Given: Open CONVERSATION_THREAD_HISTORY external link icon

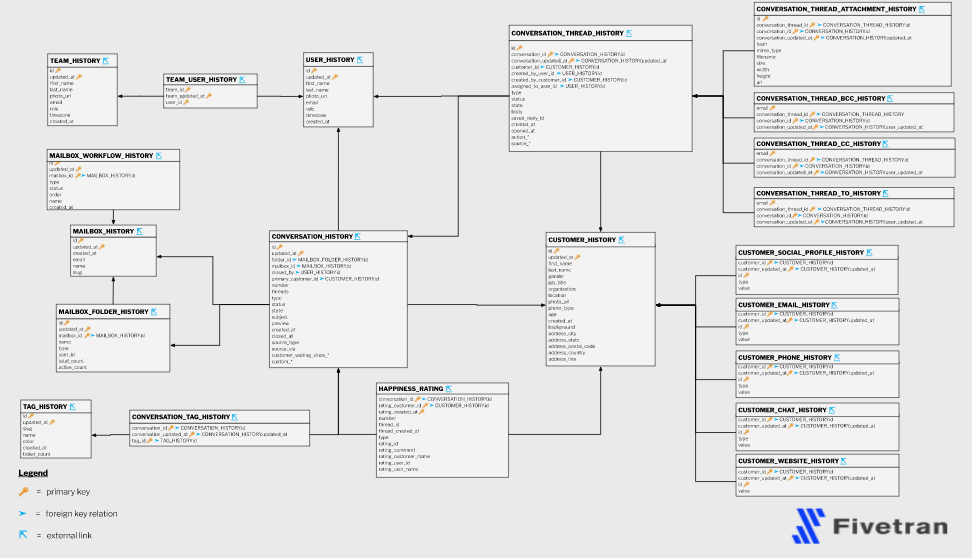Looking at the screenshot, I should click(x=632, y=33).
